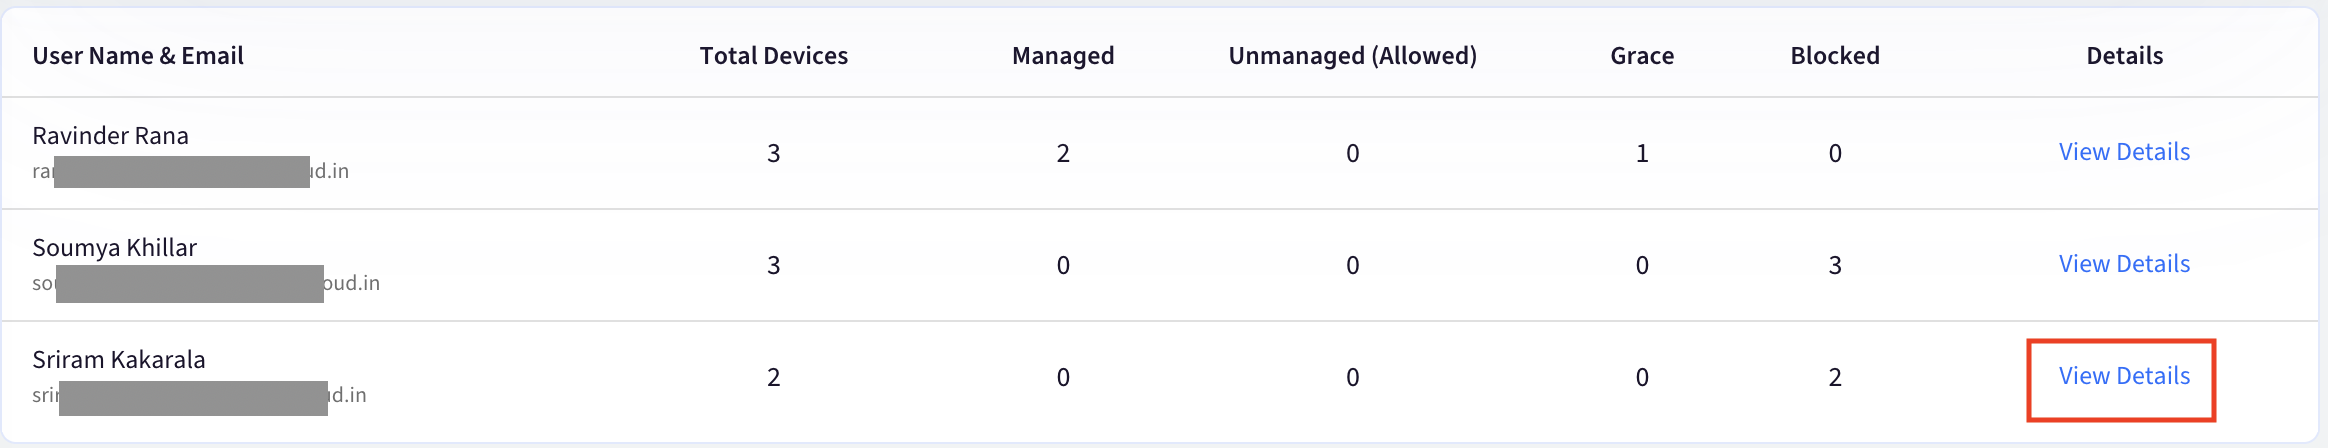Click Soumya Khillar's blocked devices count

click(1835, 266)
